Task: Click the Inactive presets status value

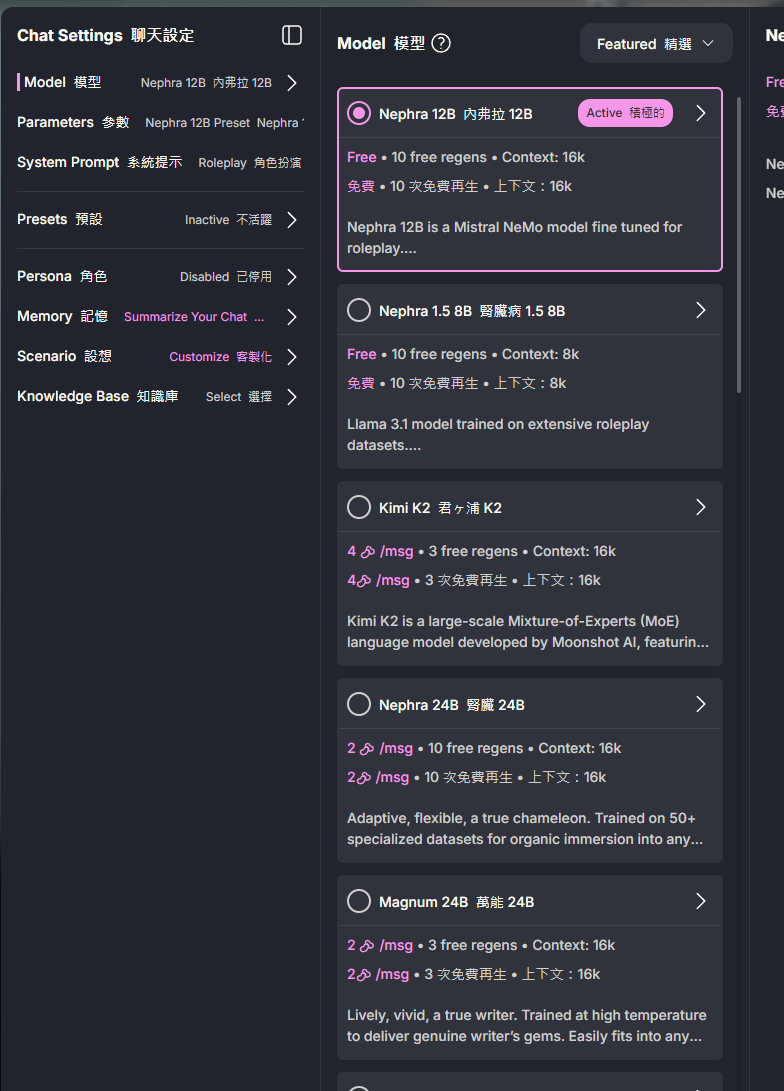Action: [x=228, y=220]
